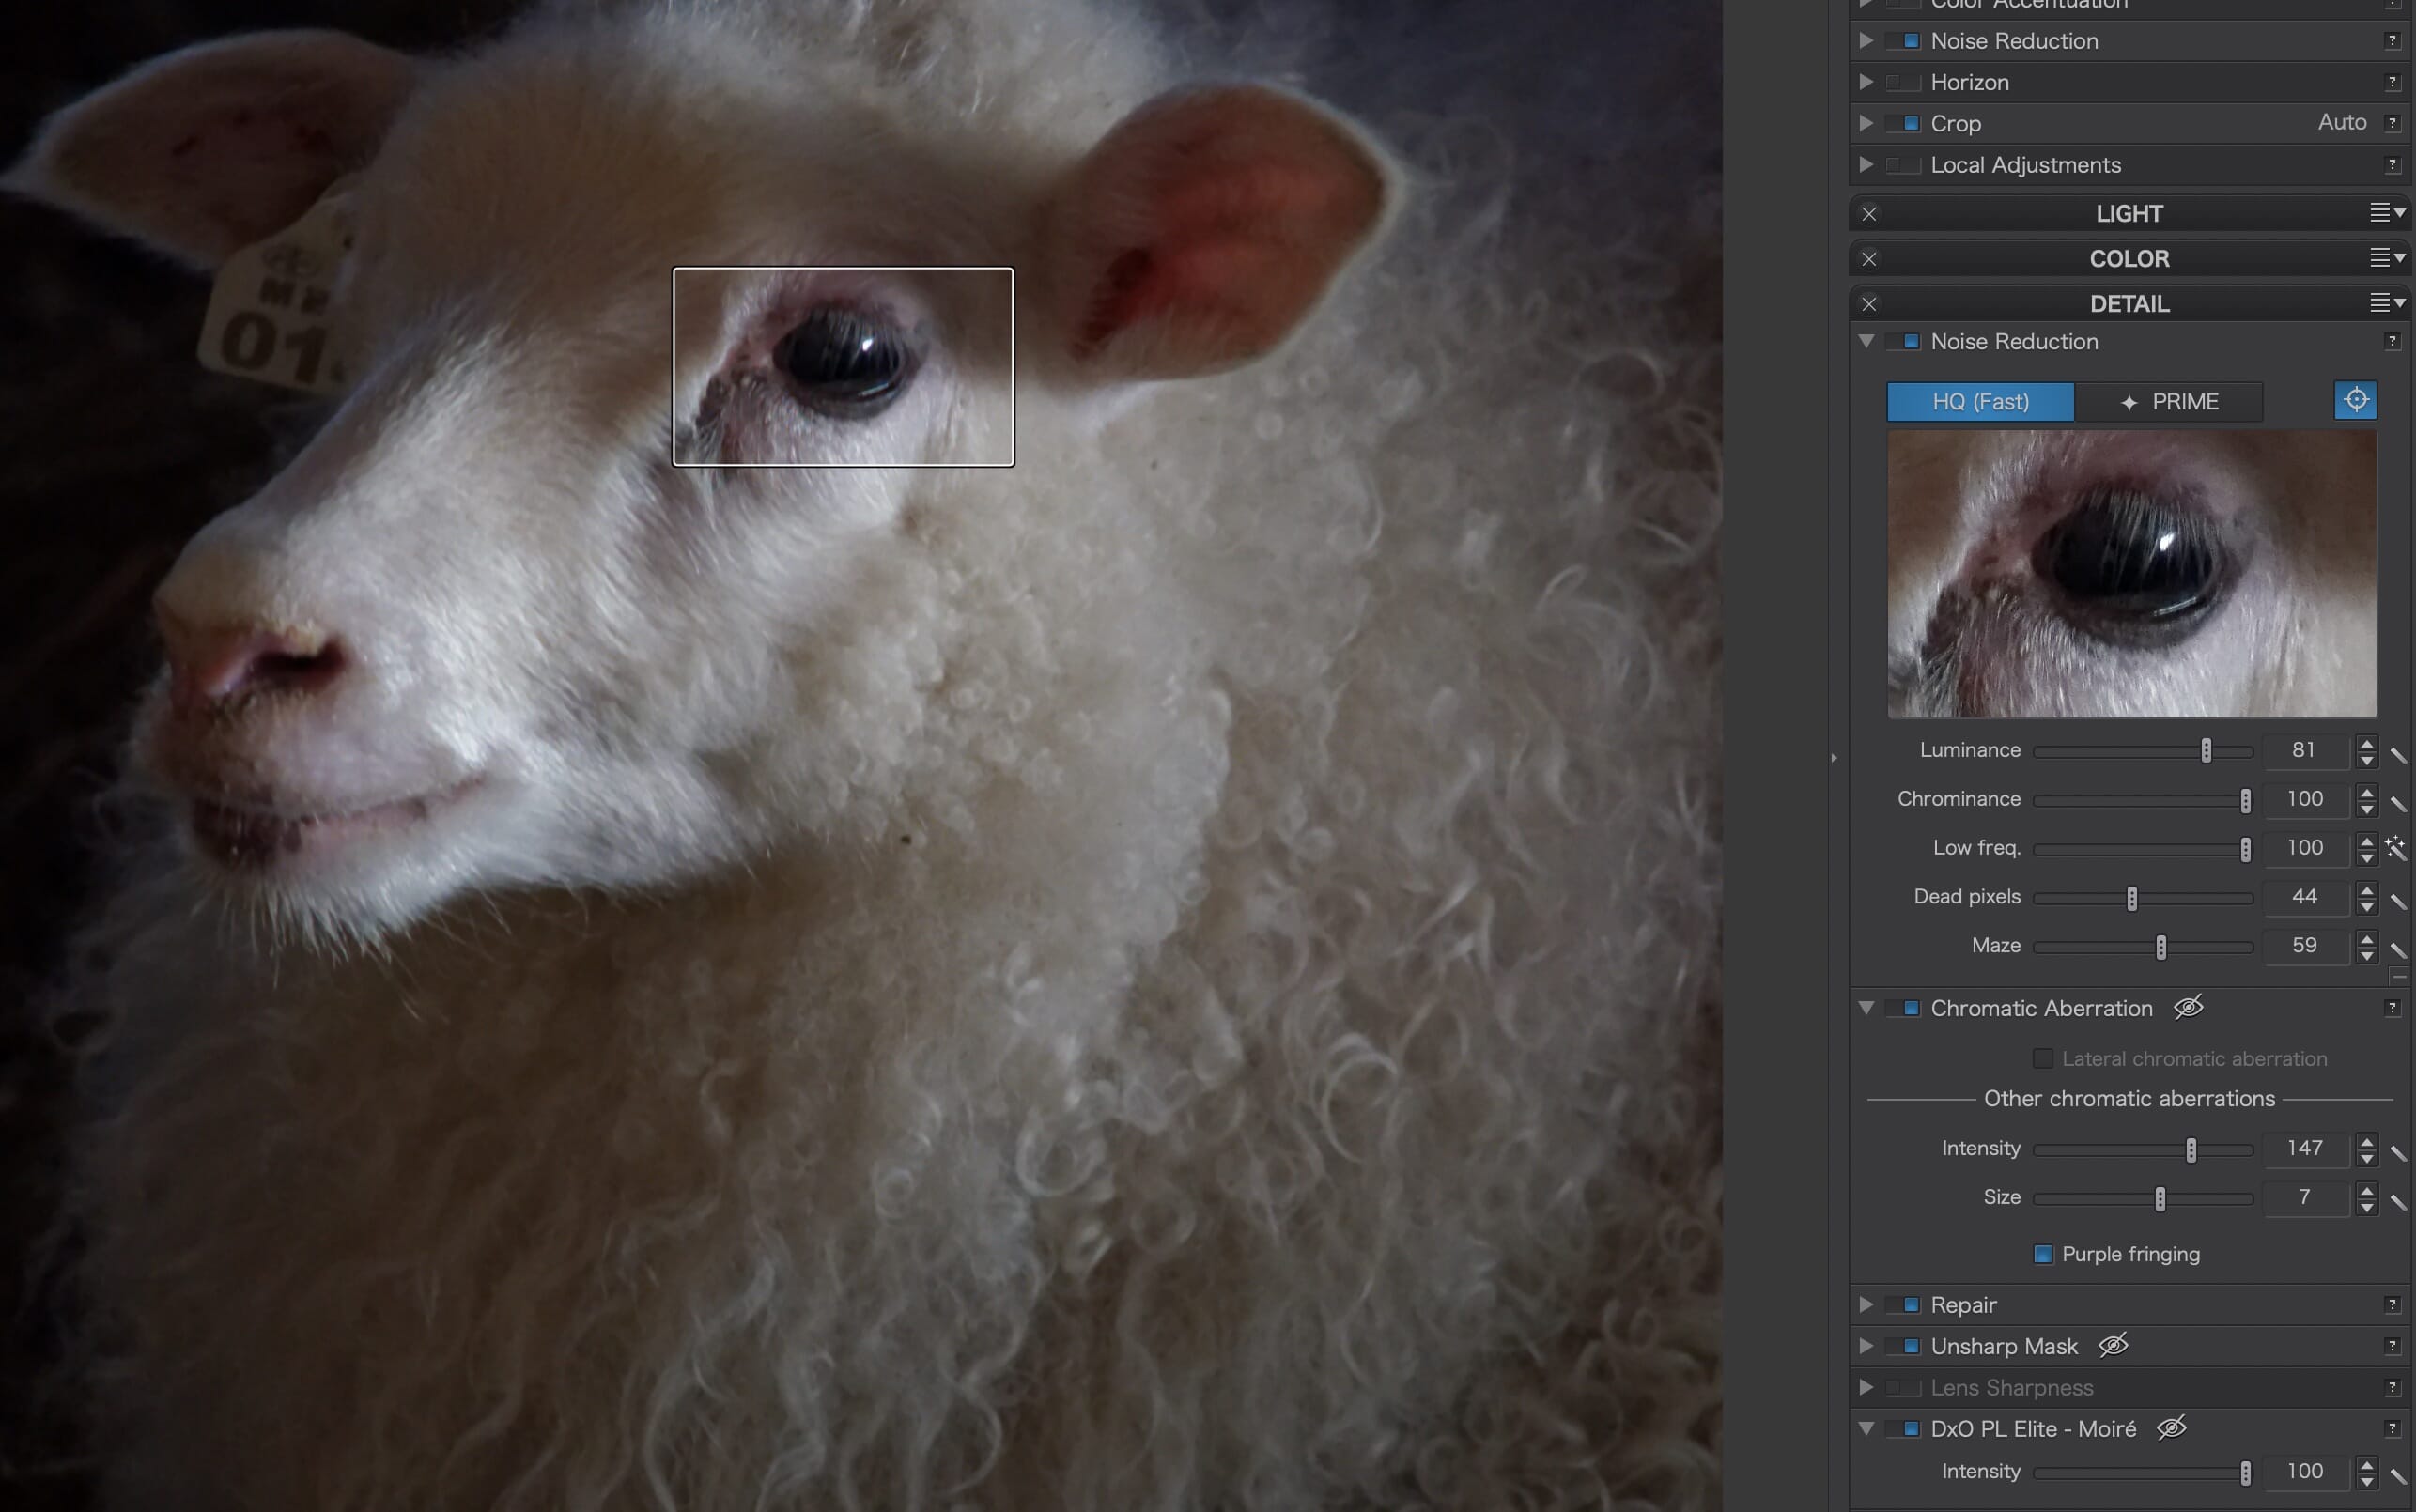This screenshot has width=2416, height=1512.
Task: Open the COLOR palette options menu
Action: click(2387, 258)
